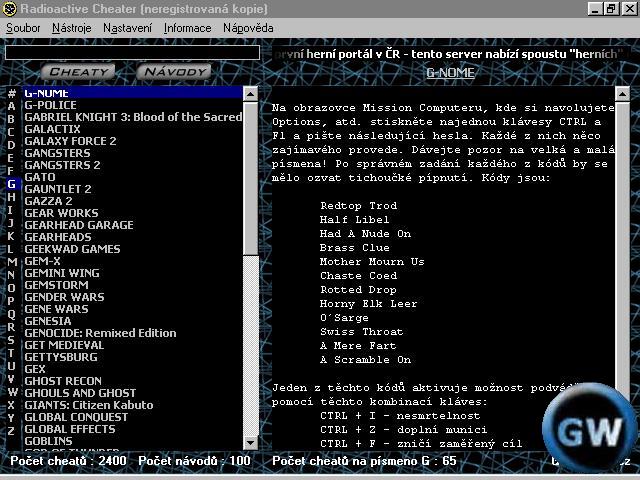Select index letter Q
The width and height of the screenshot is (640, 480).
(11, 314)
